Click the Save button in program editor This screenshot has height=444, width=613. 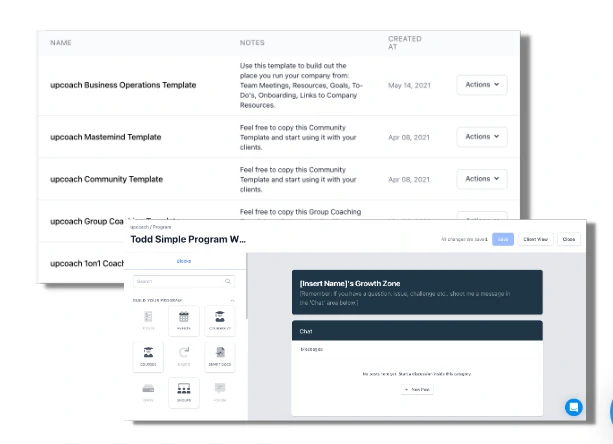click(503, 239)
